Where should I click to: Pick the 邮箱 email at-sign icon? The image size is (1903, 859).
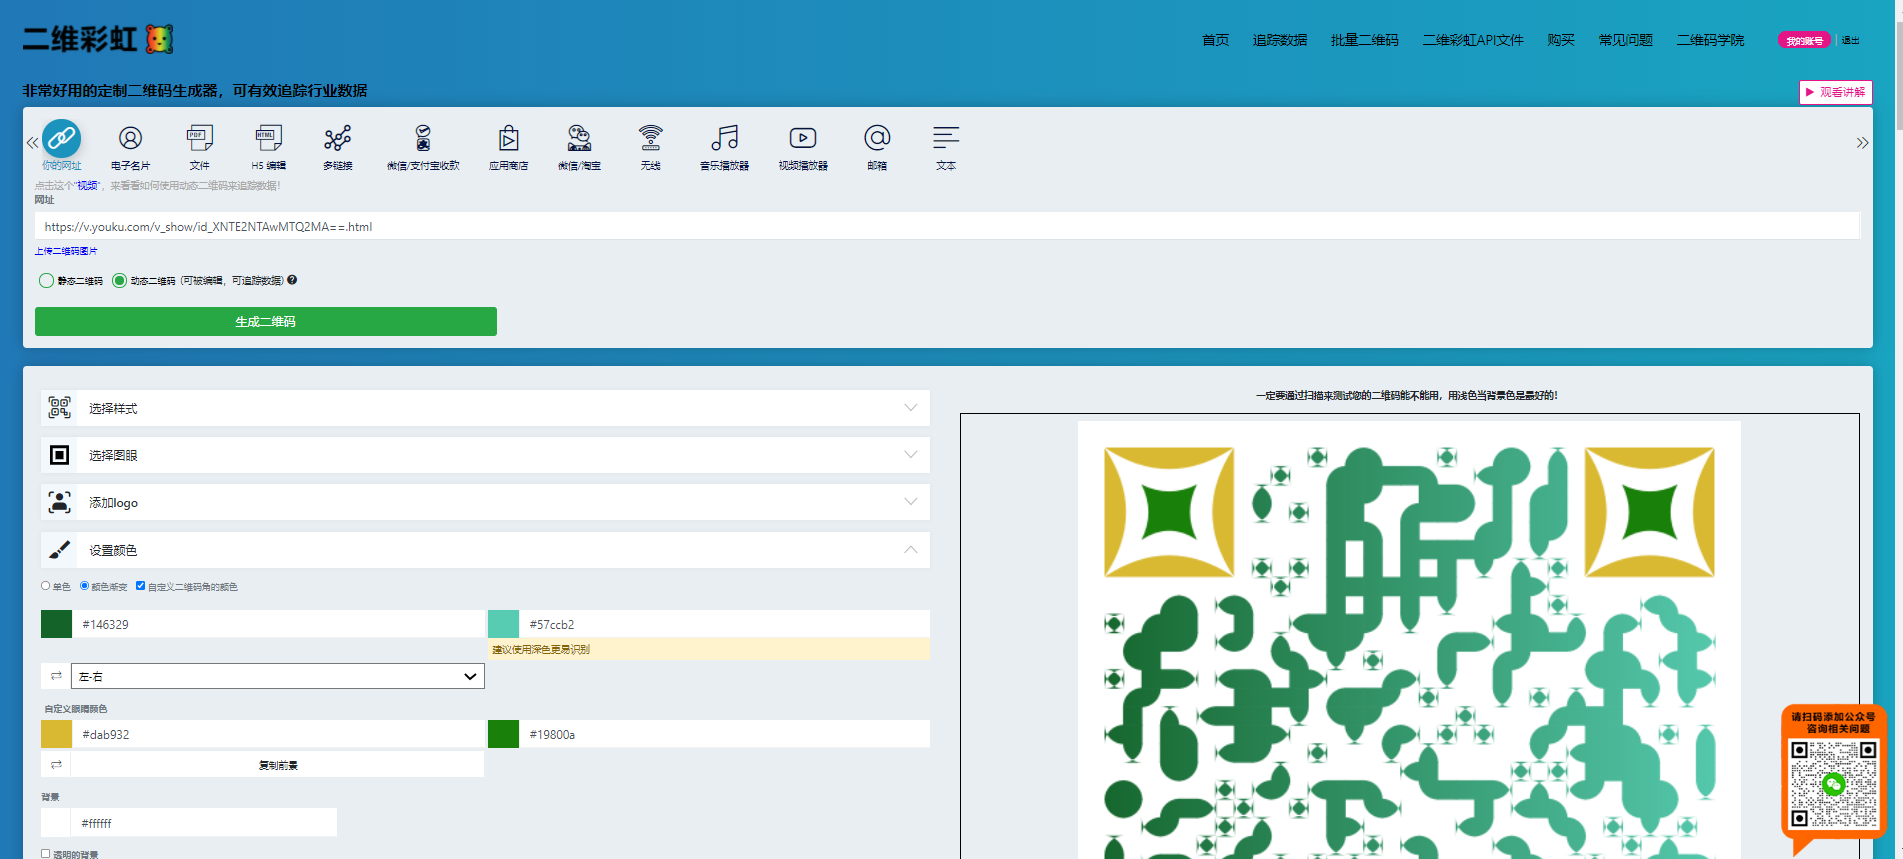click(x=877, y=138)
